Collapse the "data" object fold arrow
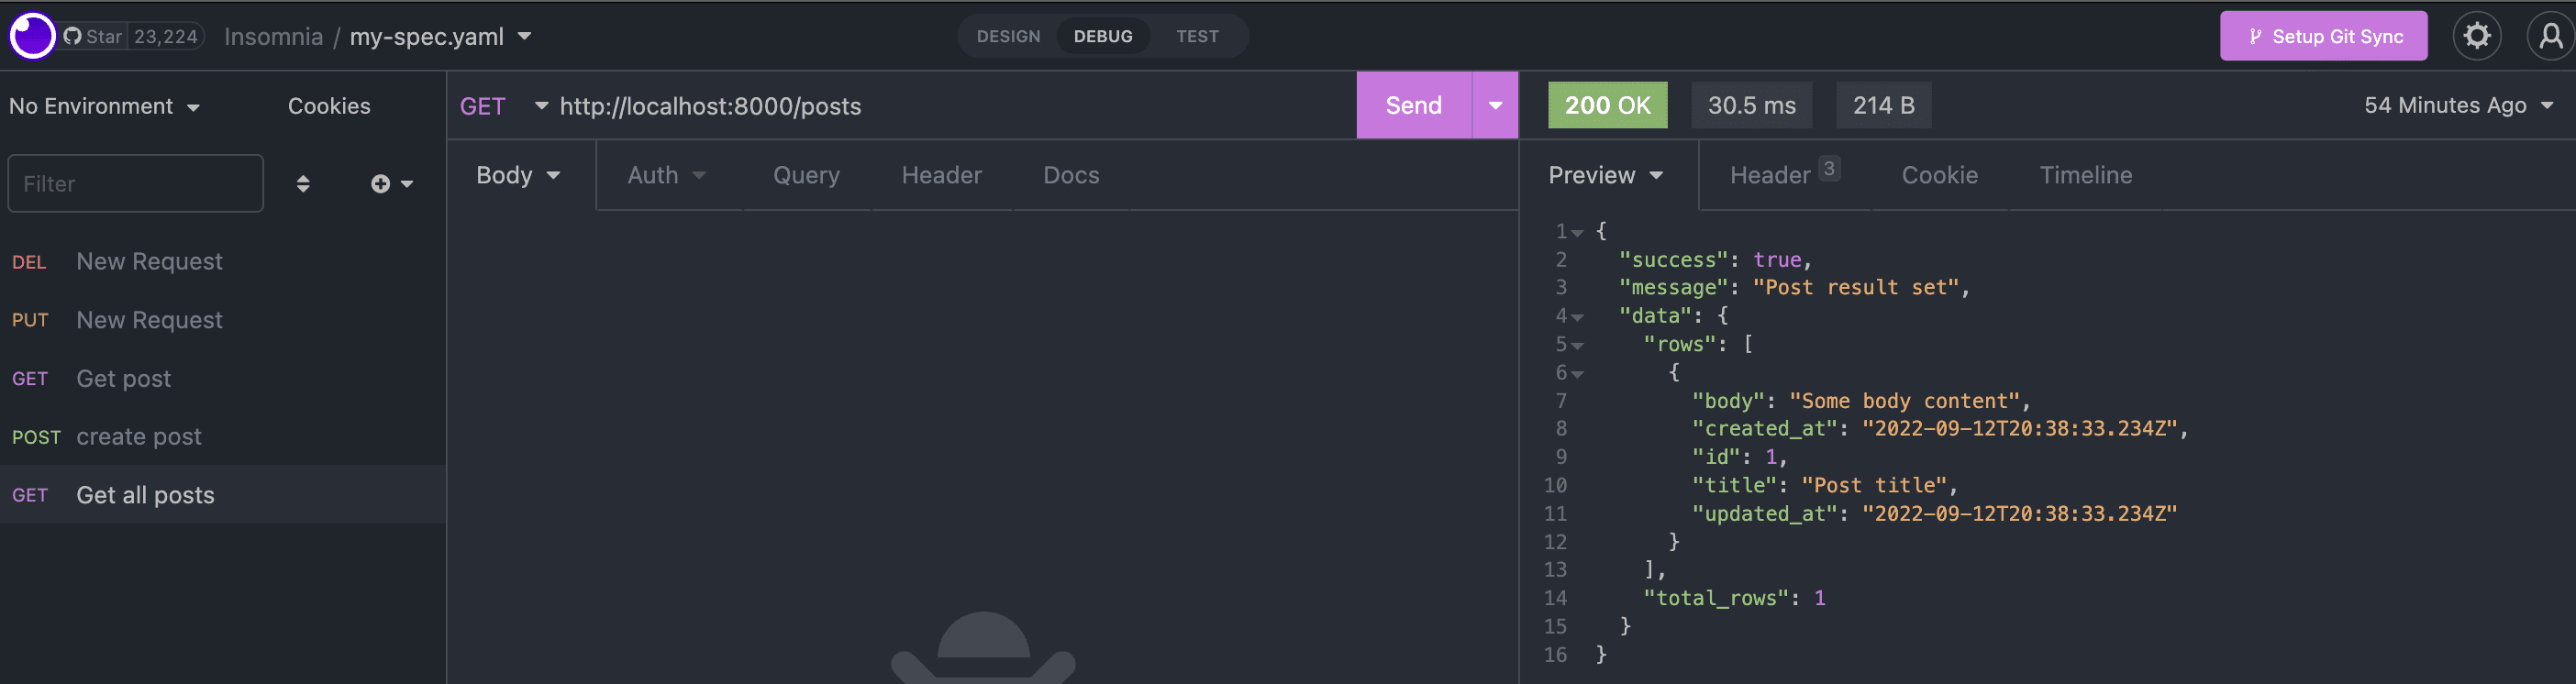2576x684 pixels. pyautogui.click(x=1577, y=317)
